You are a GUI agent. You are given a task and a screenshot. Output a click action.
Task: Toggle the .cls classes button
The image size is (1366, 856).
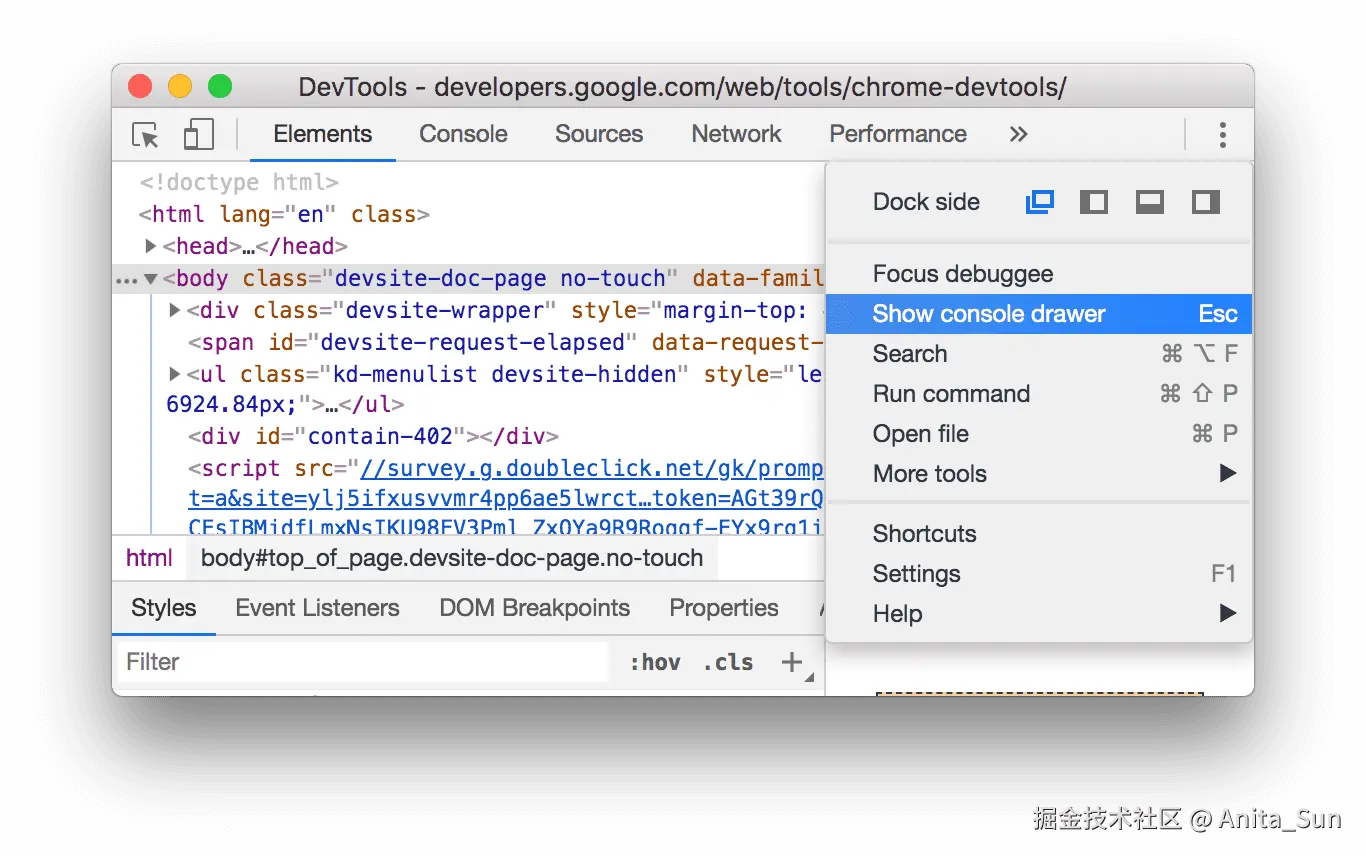(x=728, y=662)
